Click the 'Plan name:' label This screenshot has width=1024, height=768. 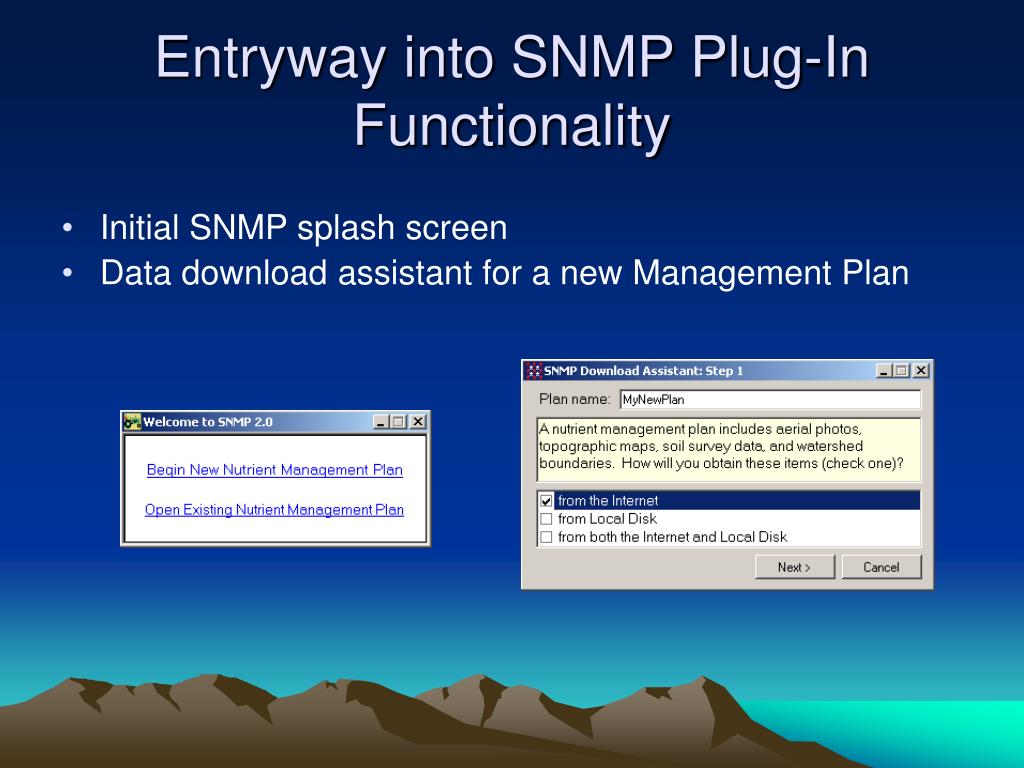pyautogui.click(x=575, y=399)
